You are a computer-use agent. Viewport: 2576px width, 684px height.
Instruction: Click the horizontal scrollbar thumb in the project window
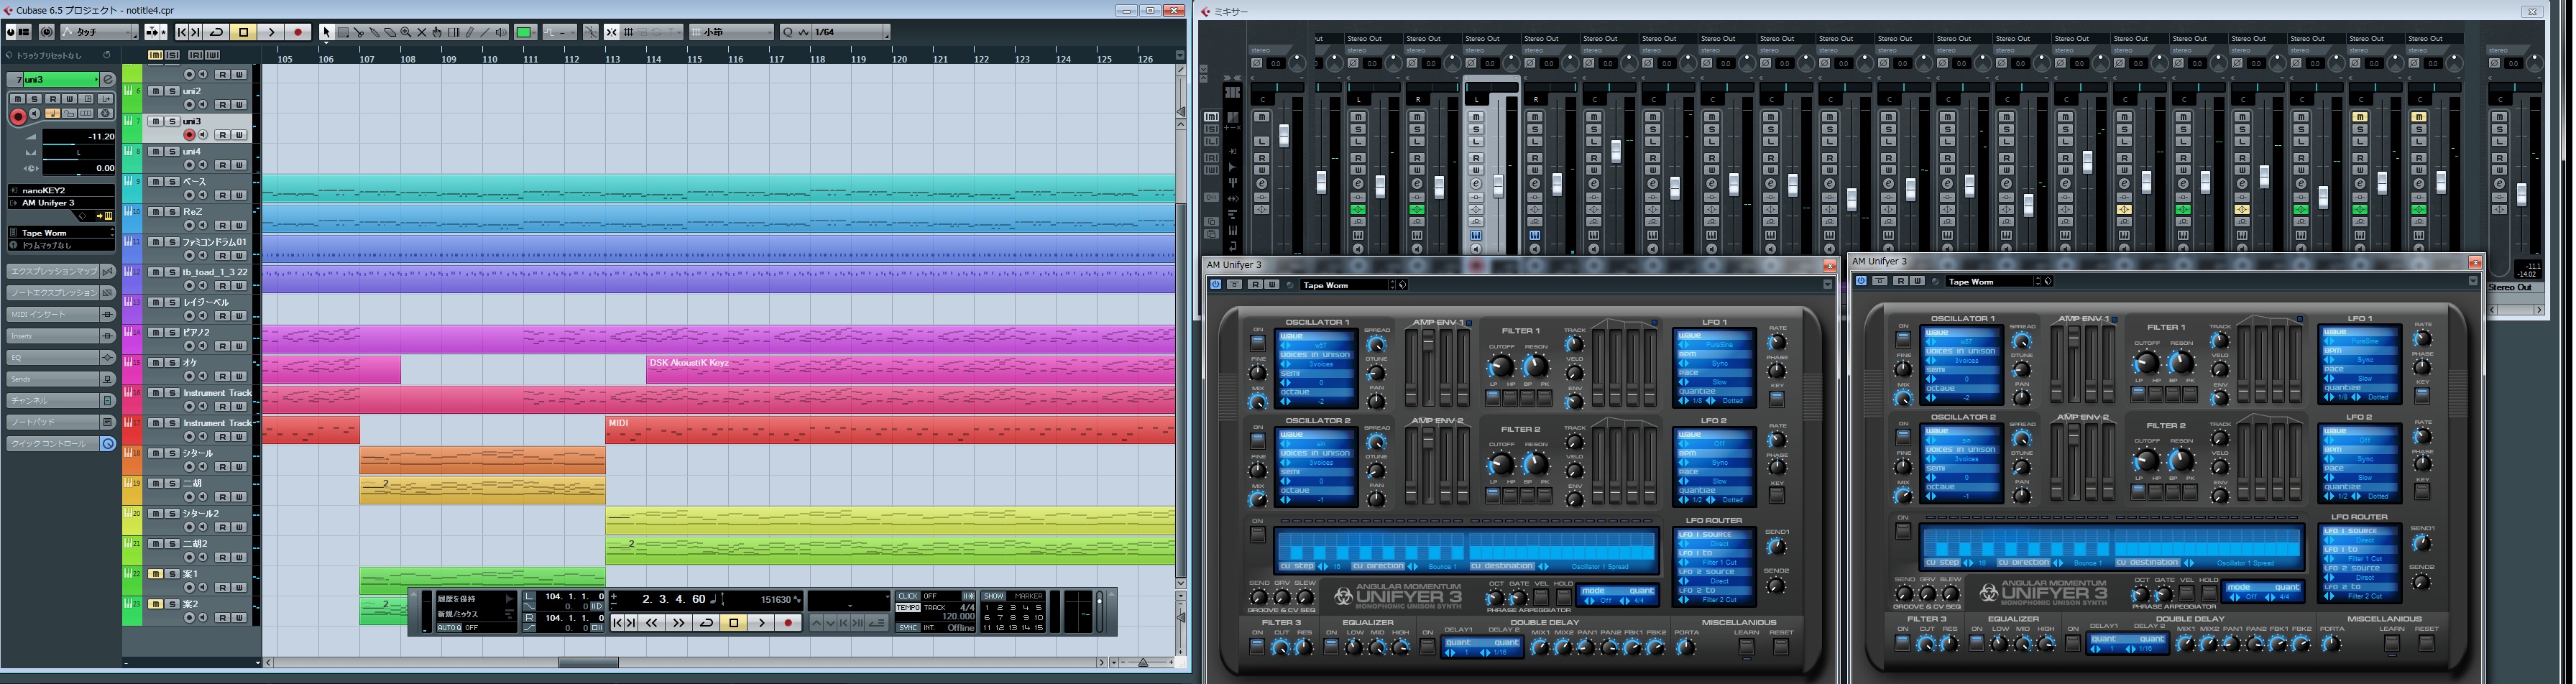pos(588,662)
